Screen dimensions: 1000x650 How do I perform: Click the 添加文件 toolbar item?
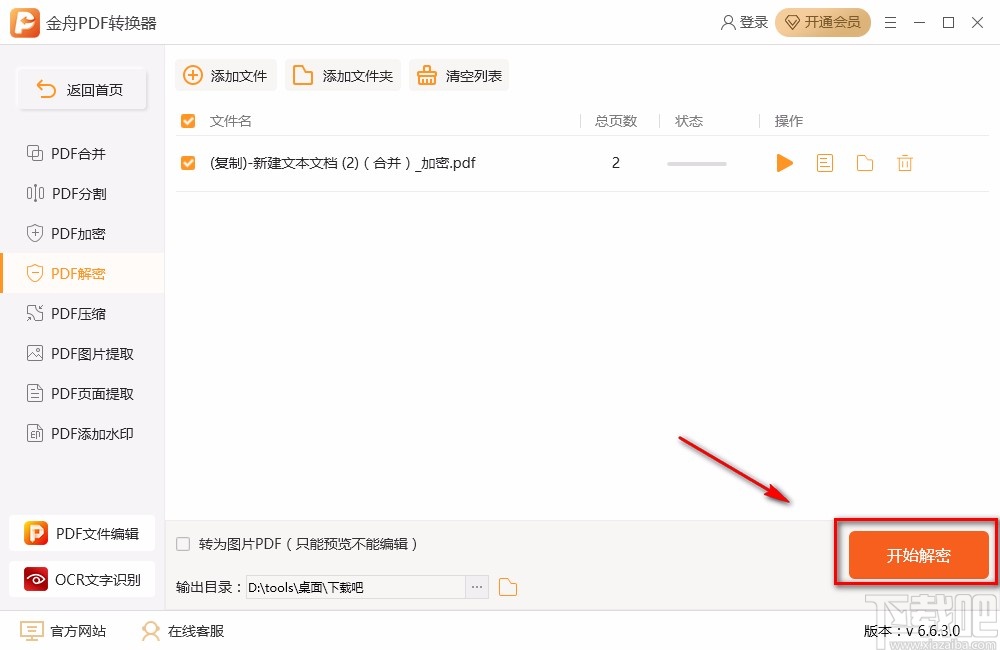coord(225,74)
